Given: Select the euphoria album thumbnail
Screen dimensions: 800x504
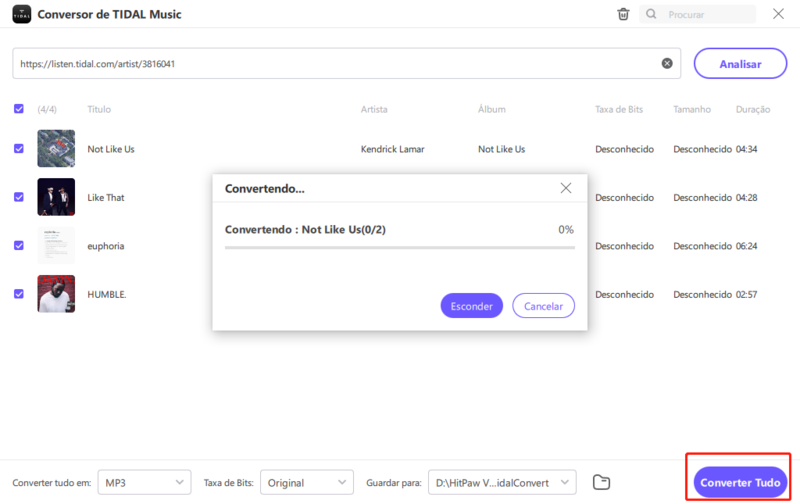Looking at the screenshot, I should [56, 245].
